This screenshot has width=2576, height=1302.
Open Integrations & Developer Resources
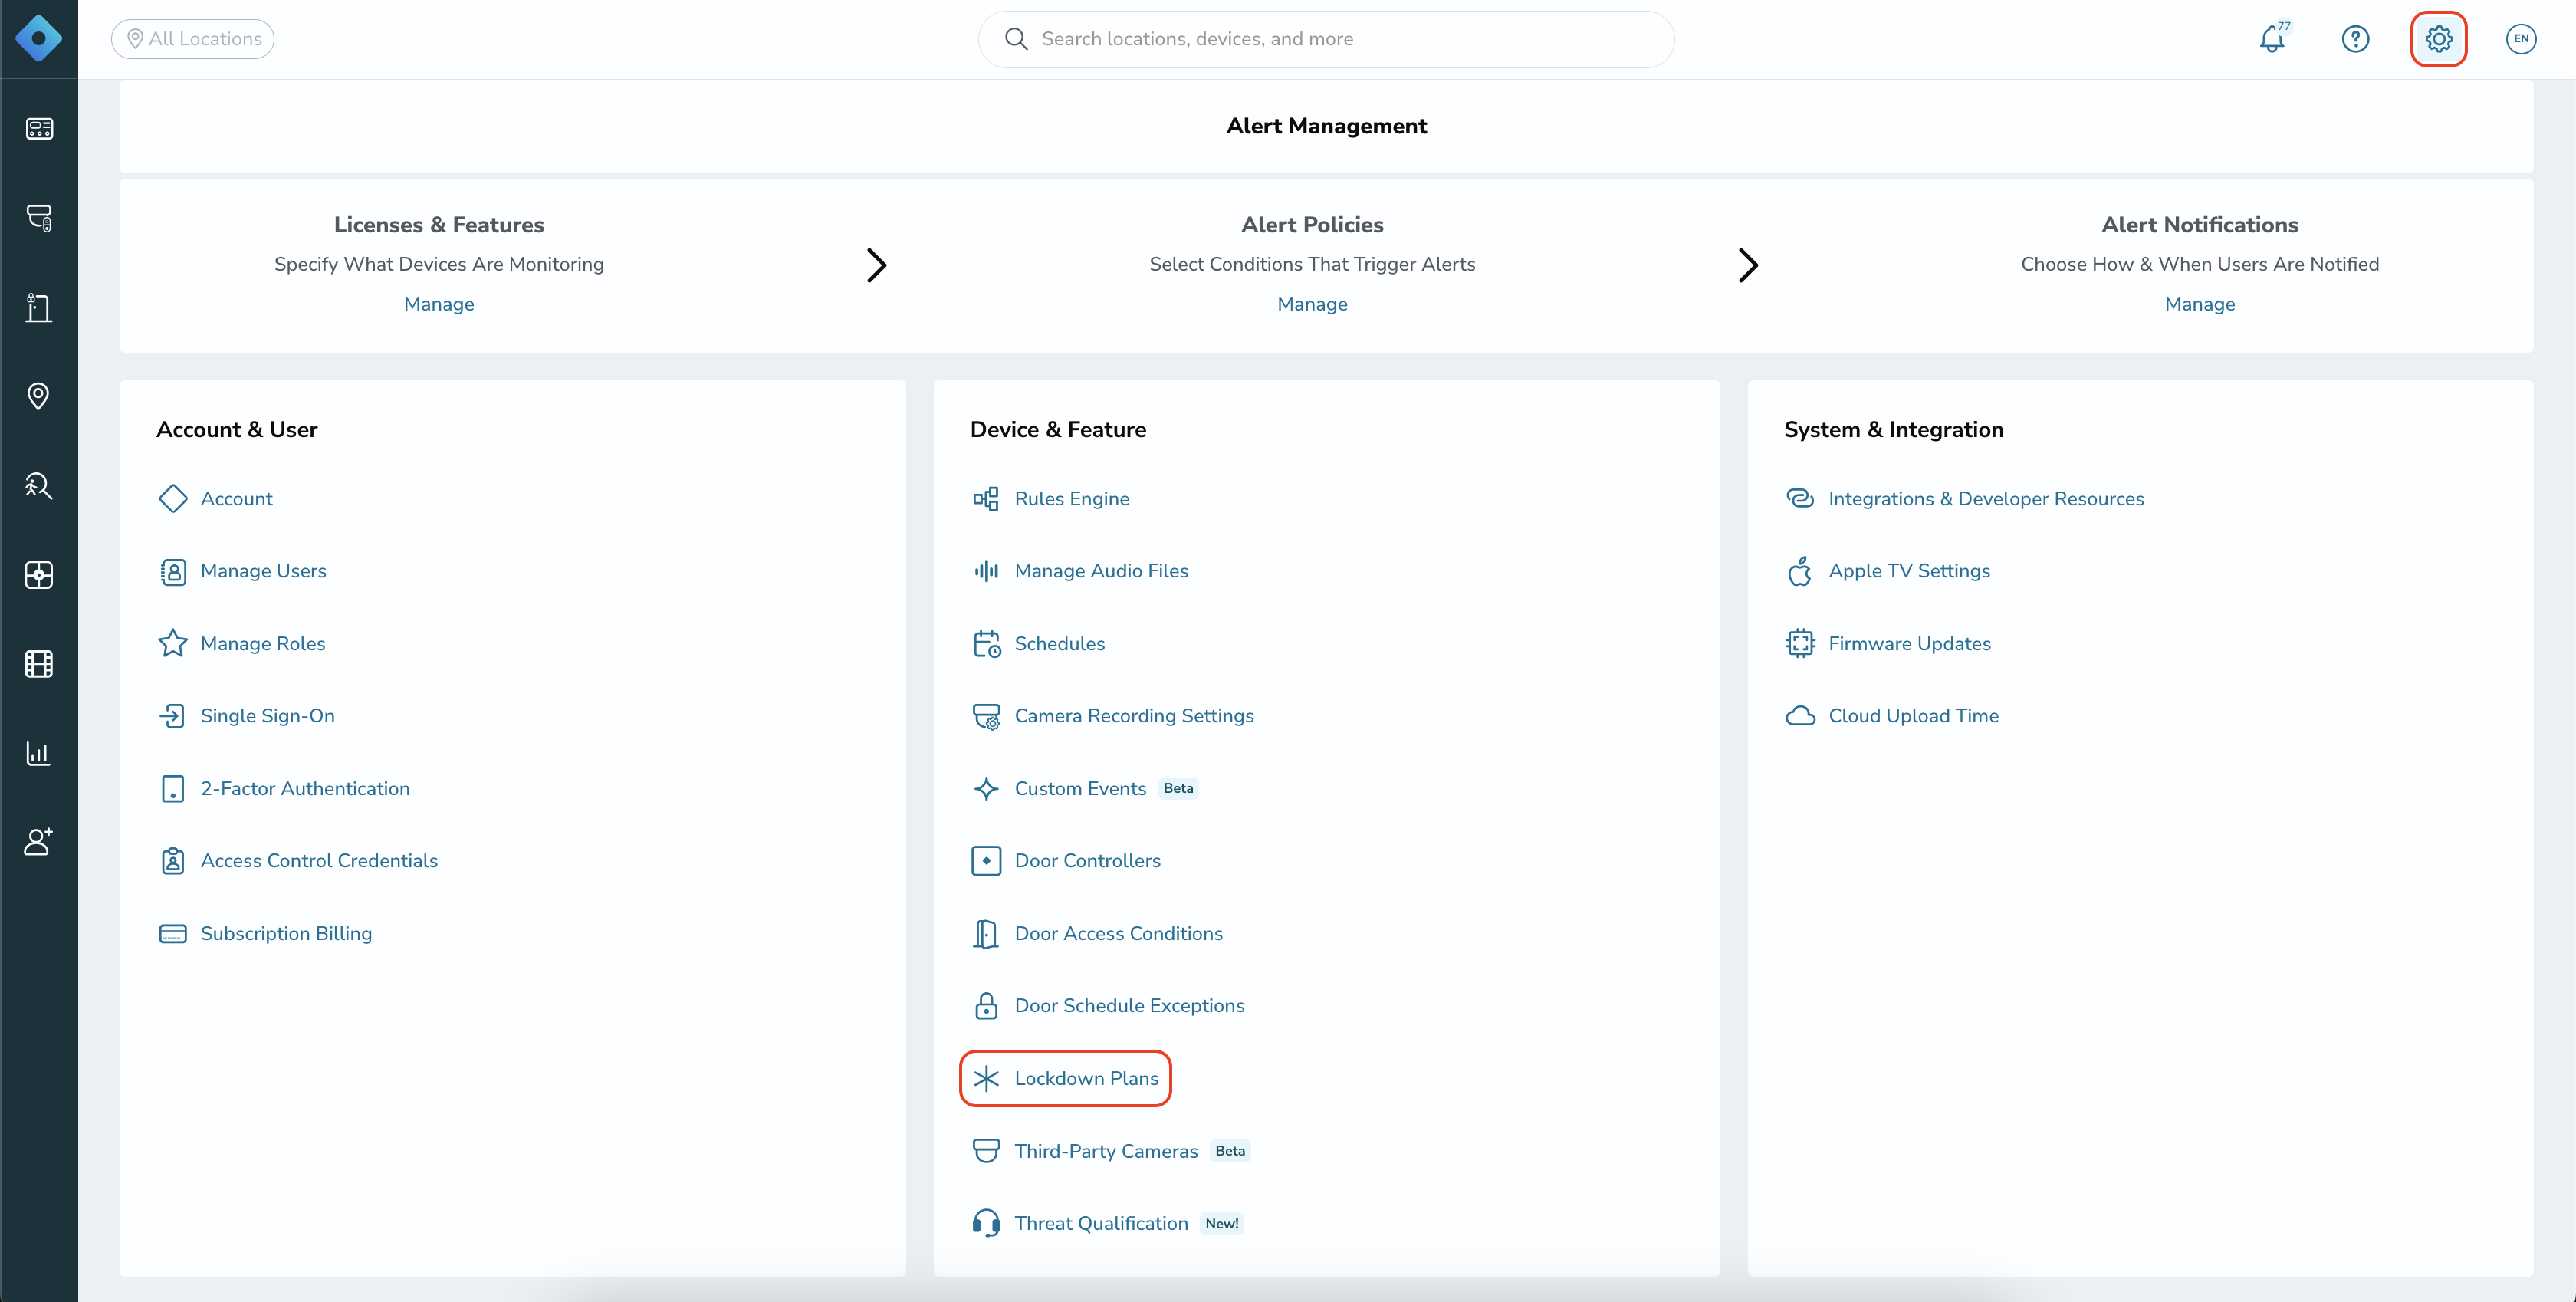[x=1986, y=499]
